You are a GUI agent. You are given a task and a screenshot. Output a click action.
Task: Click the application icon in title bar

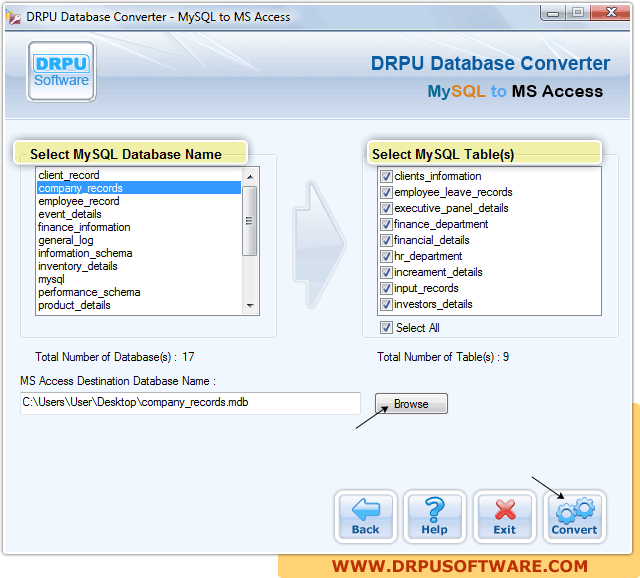13,16
